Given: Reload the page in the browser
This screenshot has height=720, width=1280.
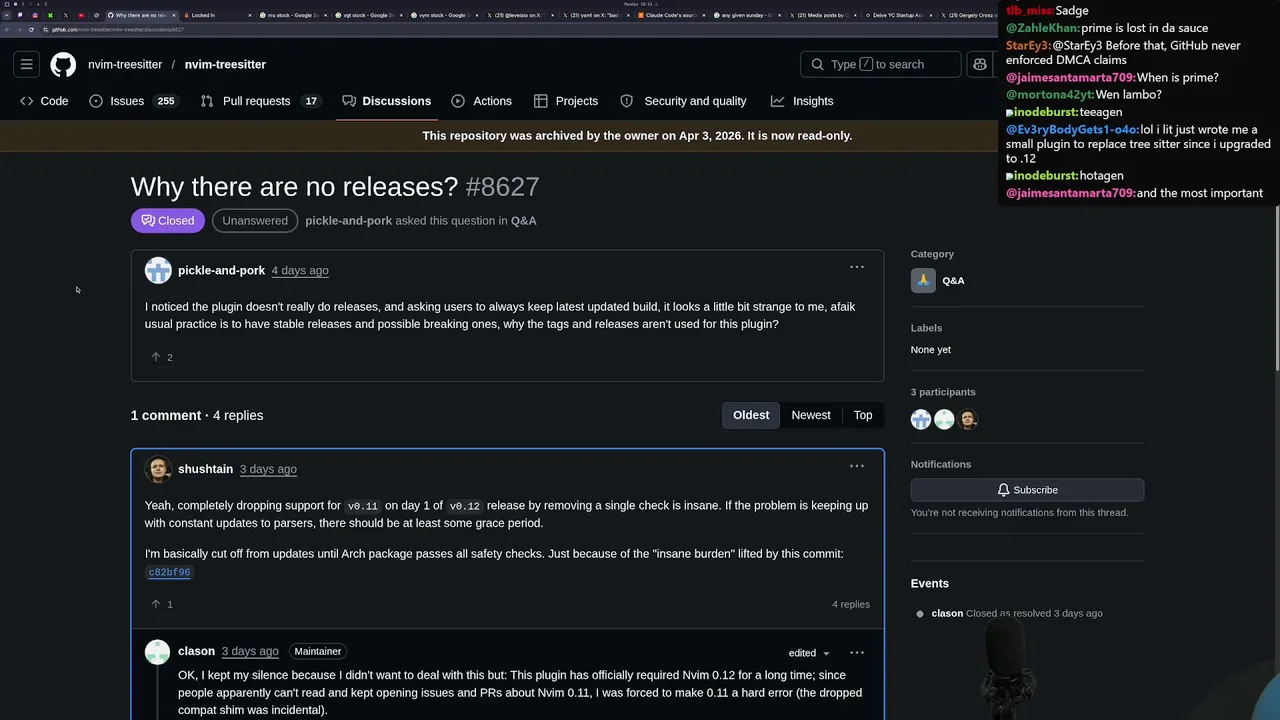Looking at the screenshot, I should [31, 29].
